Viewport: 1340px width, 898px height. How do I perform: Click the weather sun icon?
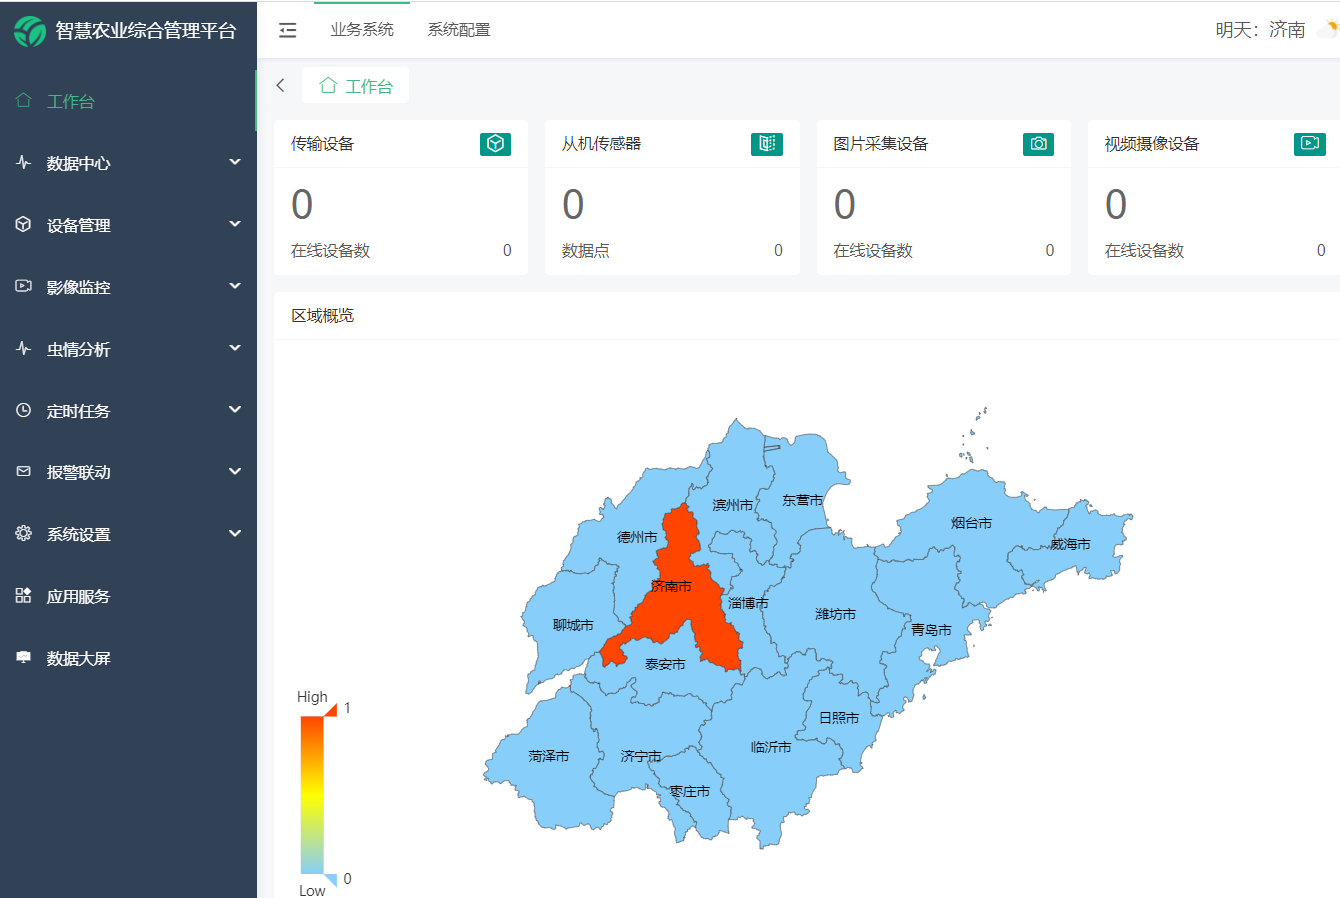pos(1329,29)
